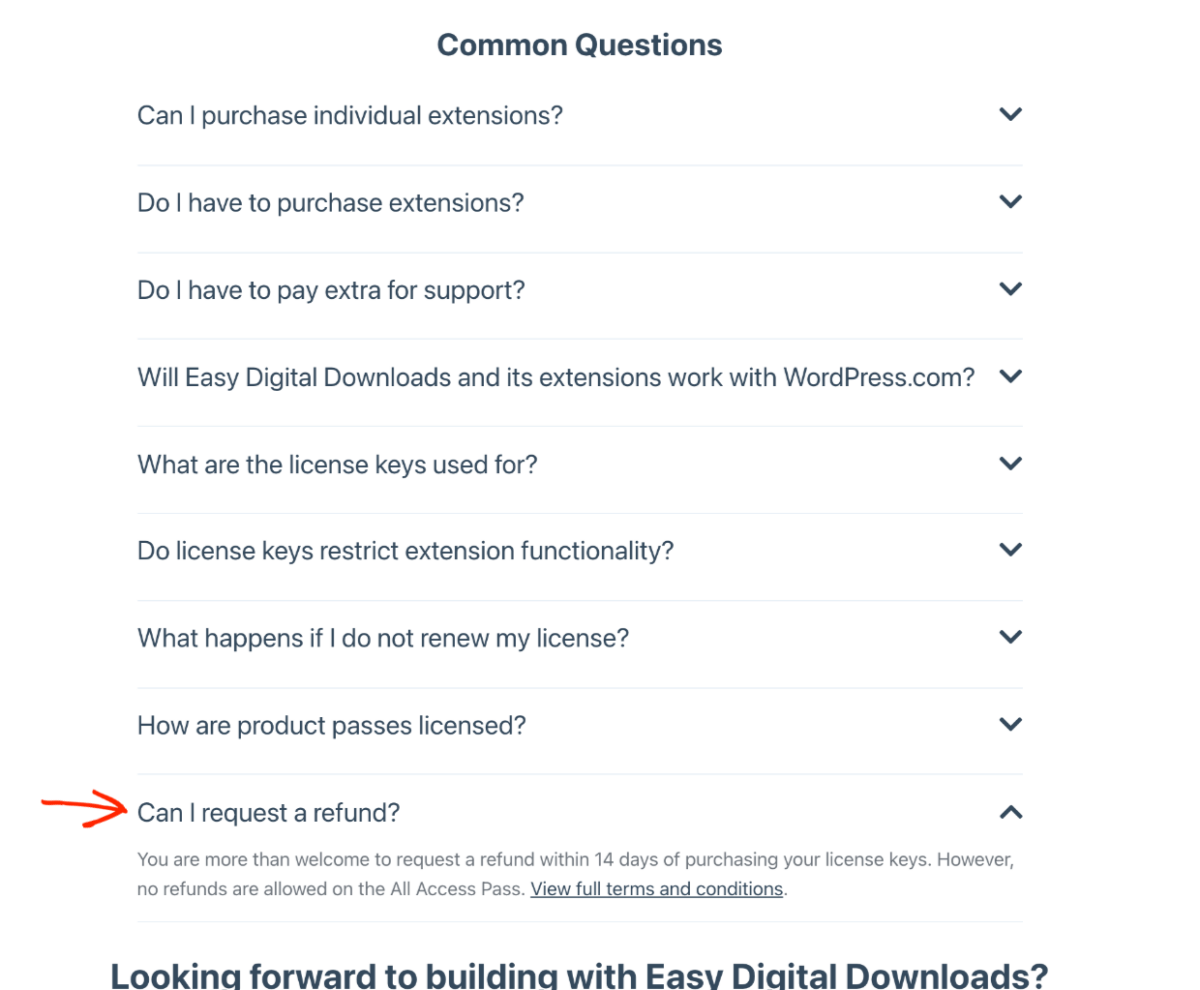The height and width of the screenshot is (990, 1200).
Task: Open the license renewal question chevron
Action: pyautogui.click(x=1010, y=636)
